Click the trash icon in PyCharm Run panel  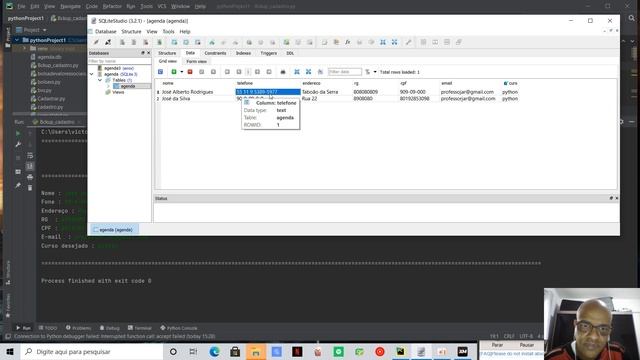point(30,188)
